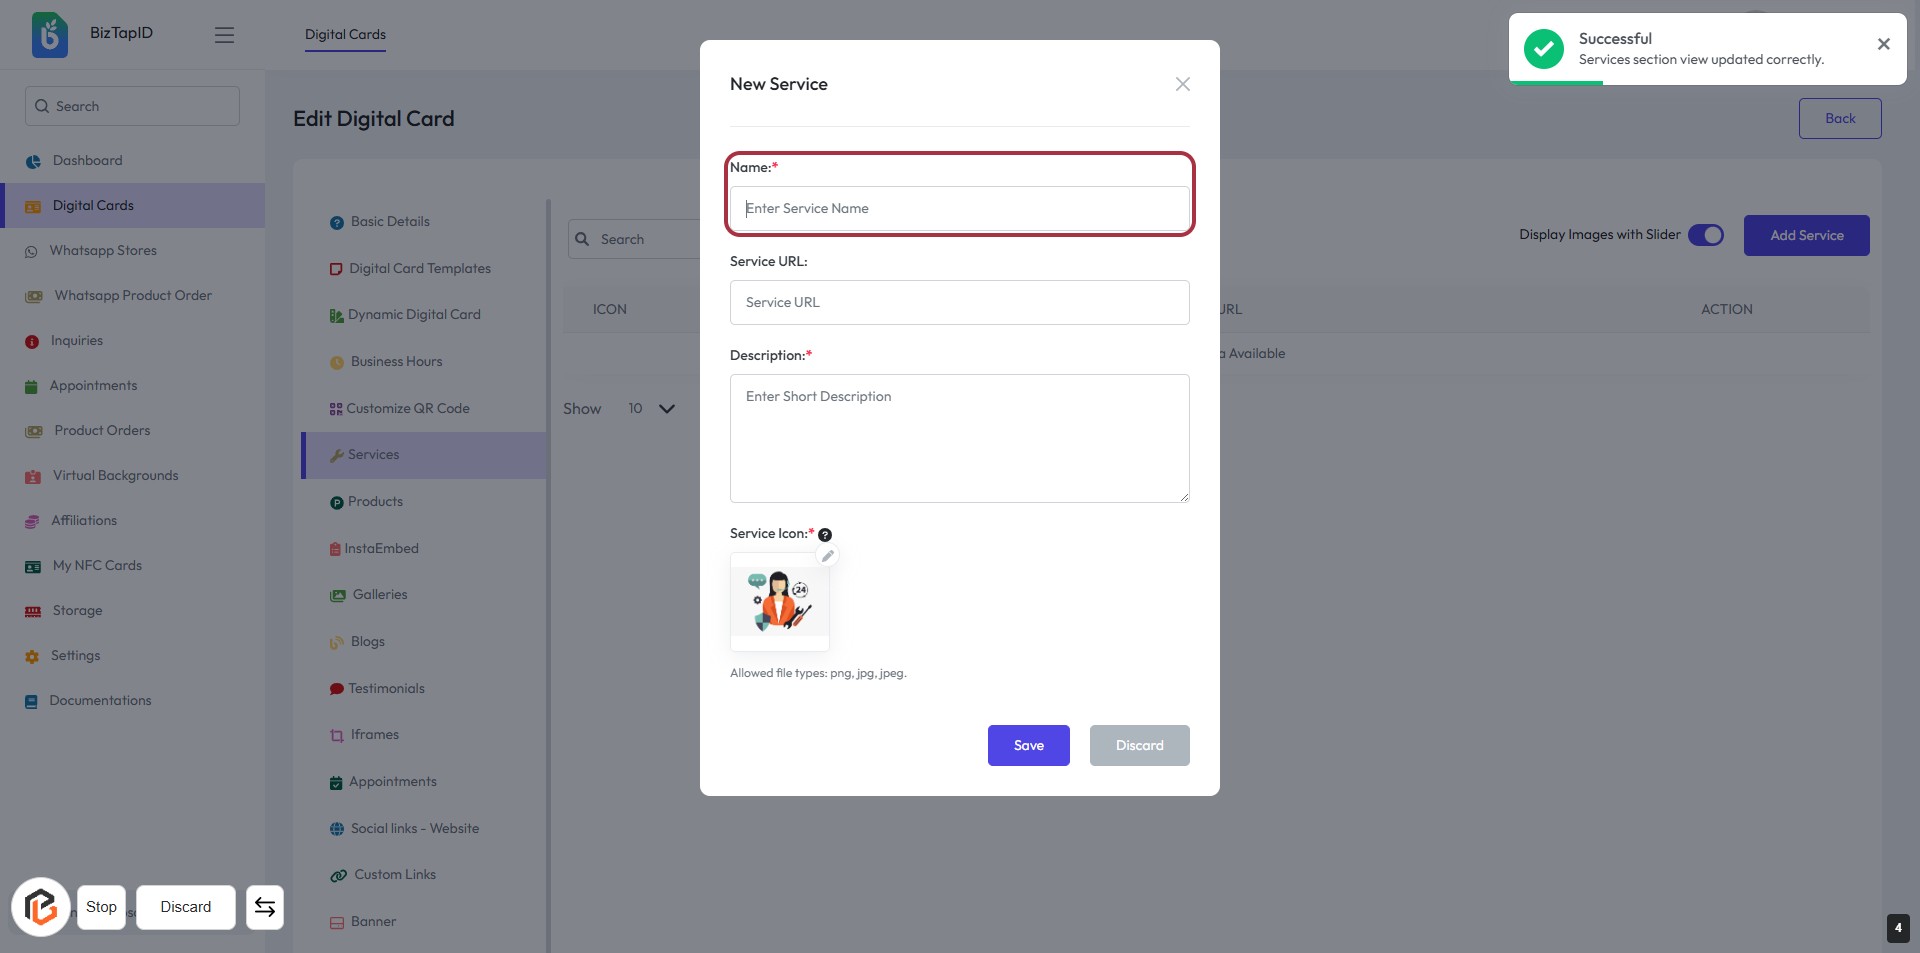This screenshot has height=953, width=1920.
Task: Click the Enter Short Description textarea
Action: point(959,438)
